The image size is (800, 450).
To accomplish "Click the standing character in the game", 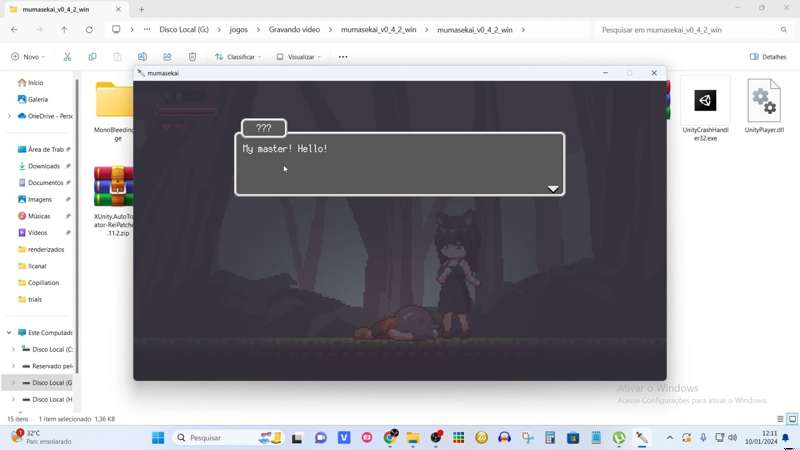I will pyautogui.click(x=455, y=276).
